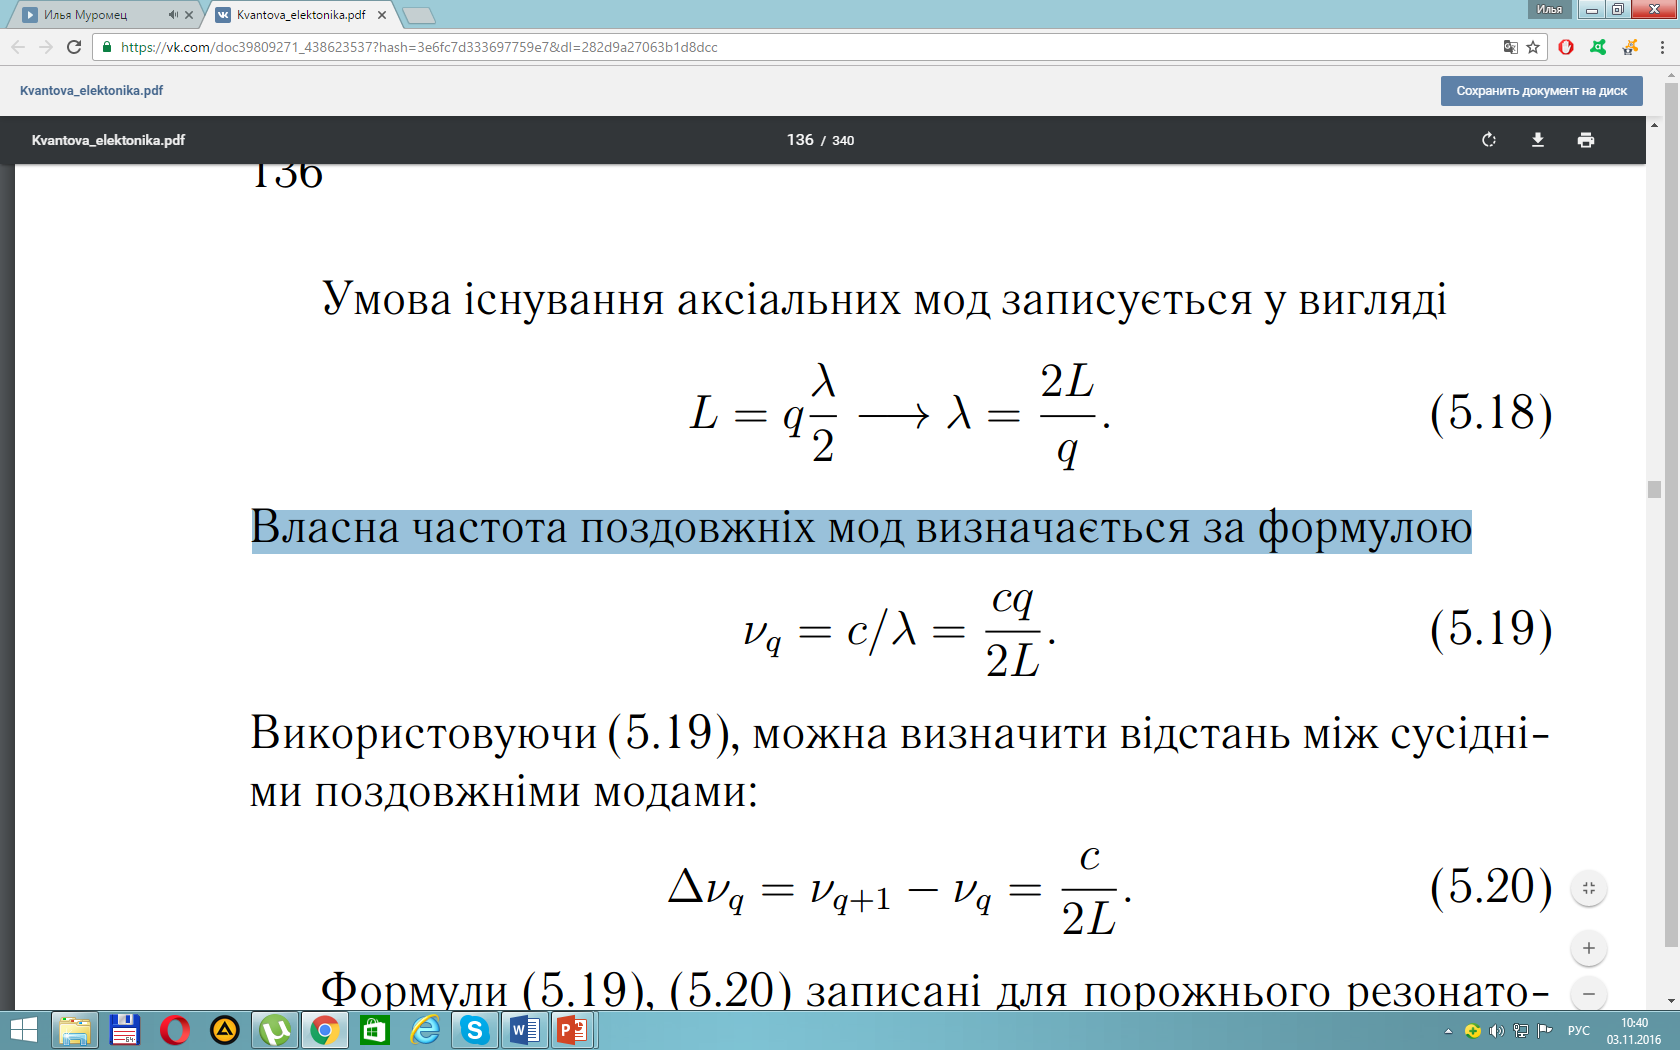Screen dimensions: 1680x1050
Task: Open the Windows Start menu
Action: tap(22, 1030)
